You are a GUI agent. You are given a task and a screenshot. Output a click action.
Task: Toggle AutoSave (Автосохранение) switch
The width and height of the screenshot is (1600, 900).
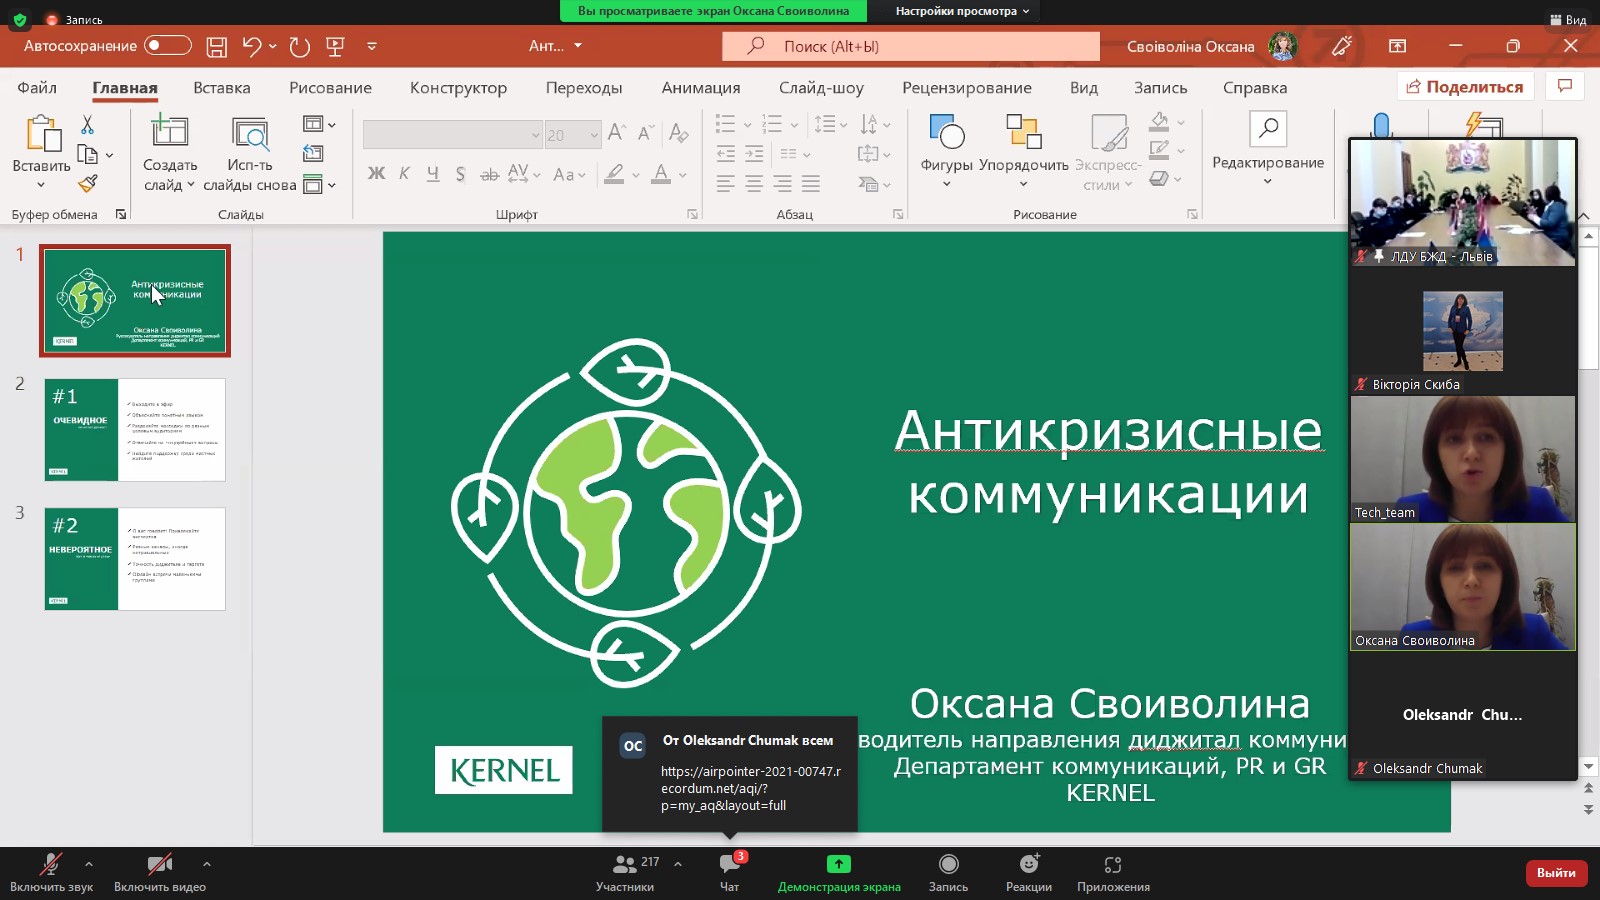pyautogui.click(x=167, y=46)
